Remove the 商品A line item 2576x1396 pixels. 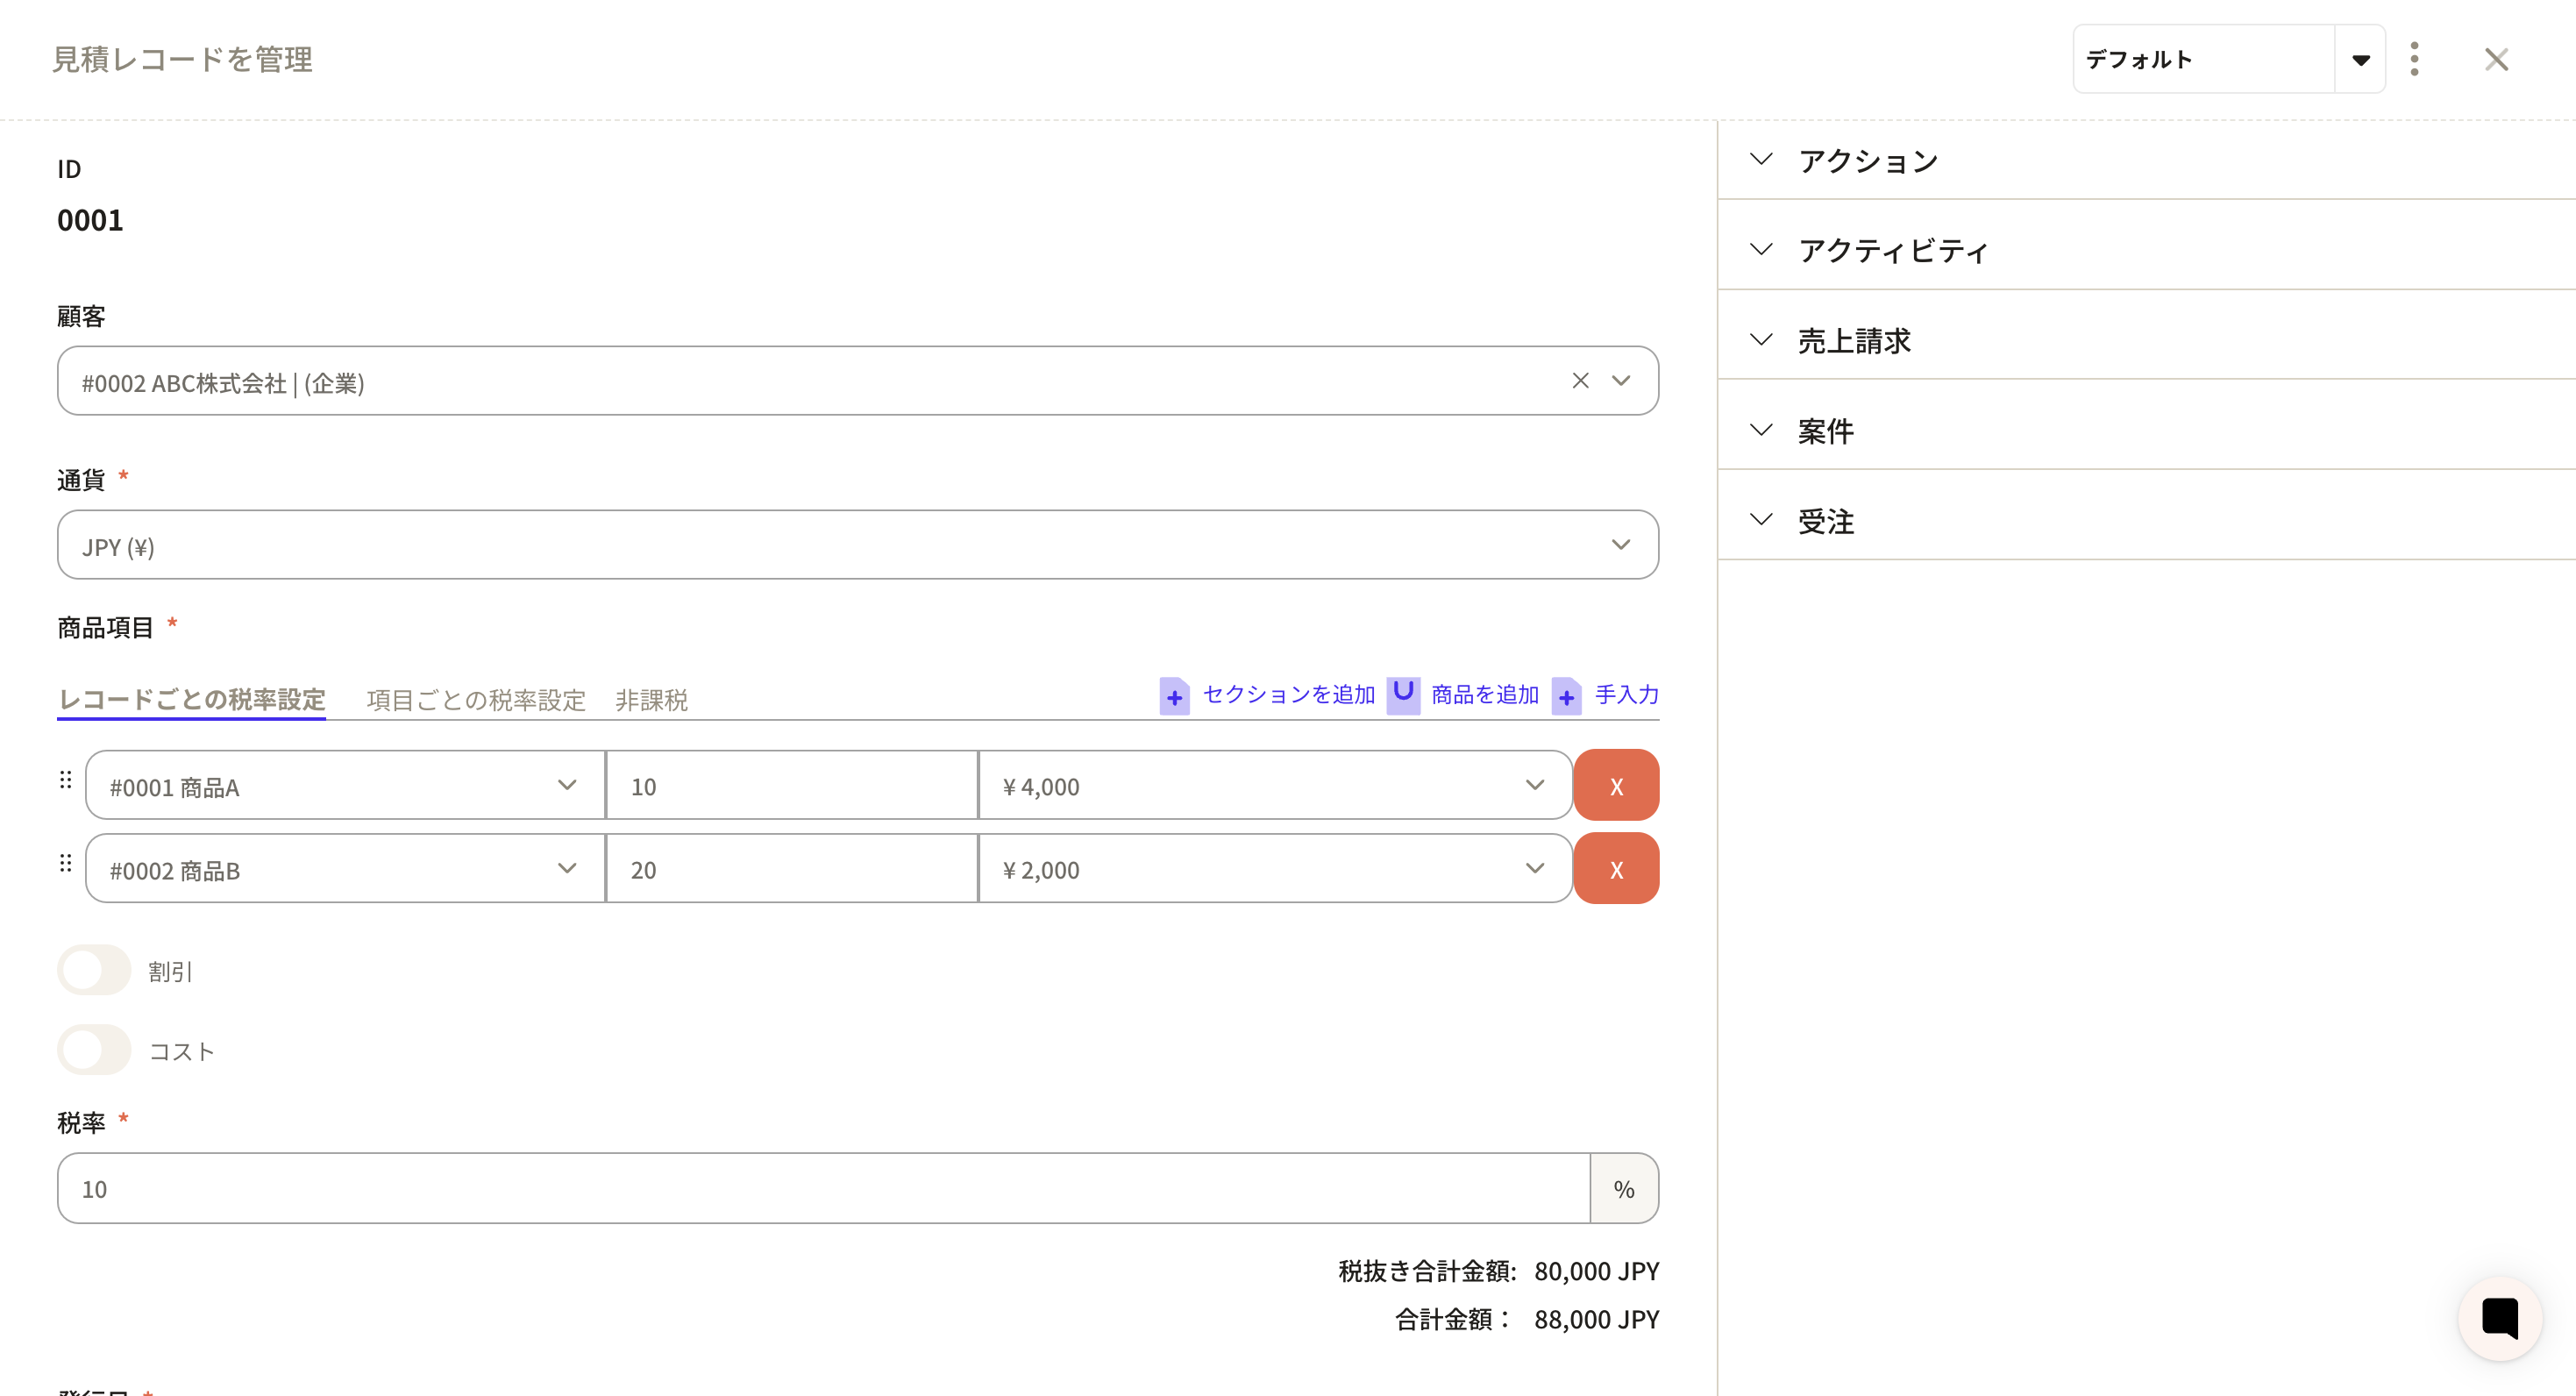click(x=1616, y=786)
